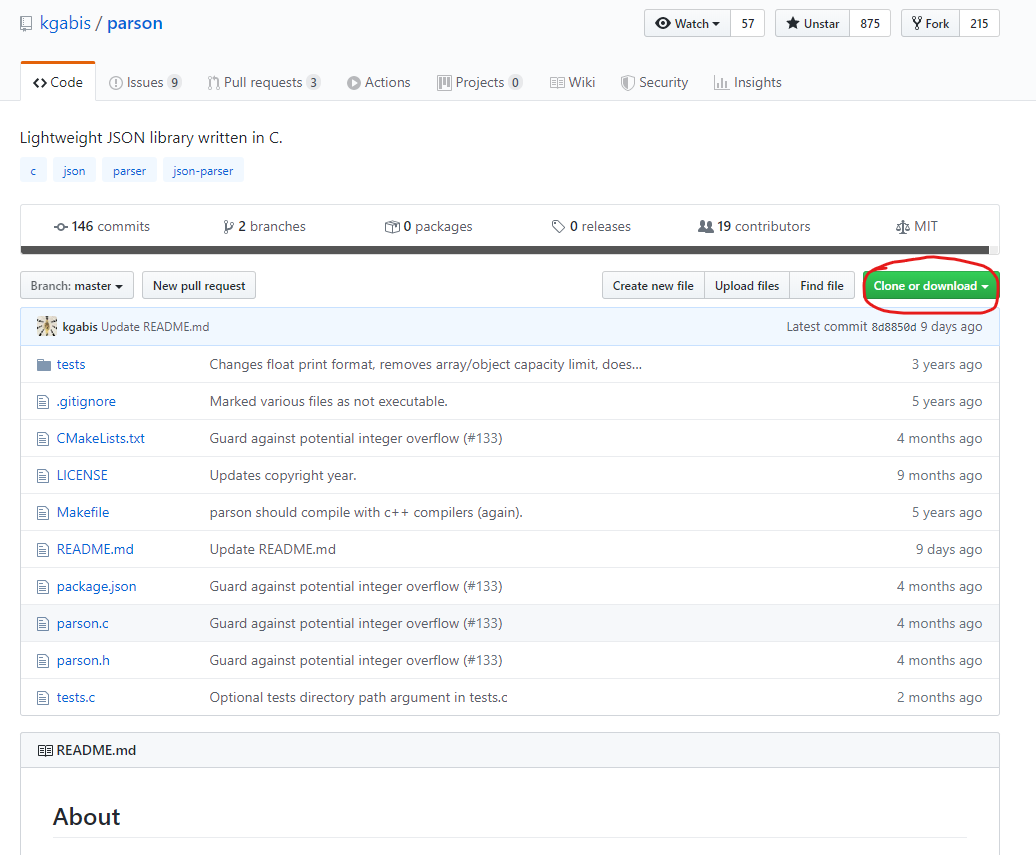The width and height of the screenshot is (1036, 855).
Task: Open the Watch dropdown
Action: tap(687, 24)
